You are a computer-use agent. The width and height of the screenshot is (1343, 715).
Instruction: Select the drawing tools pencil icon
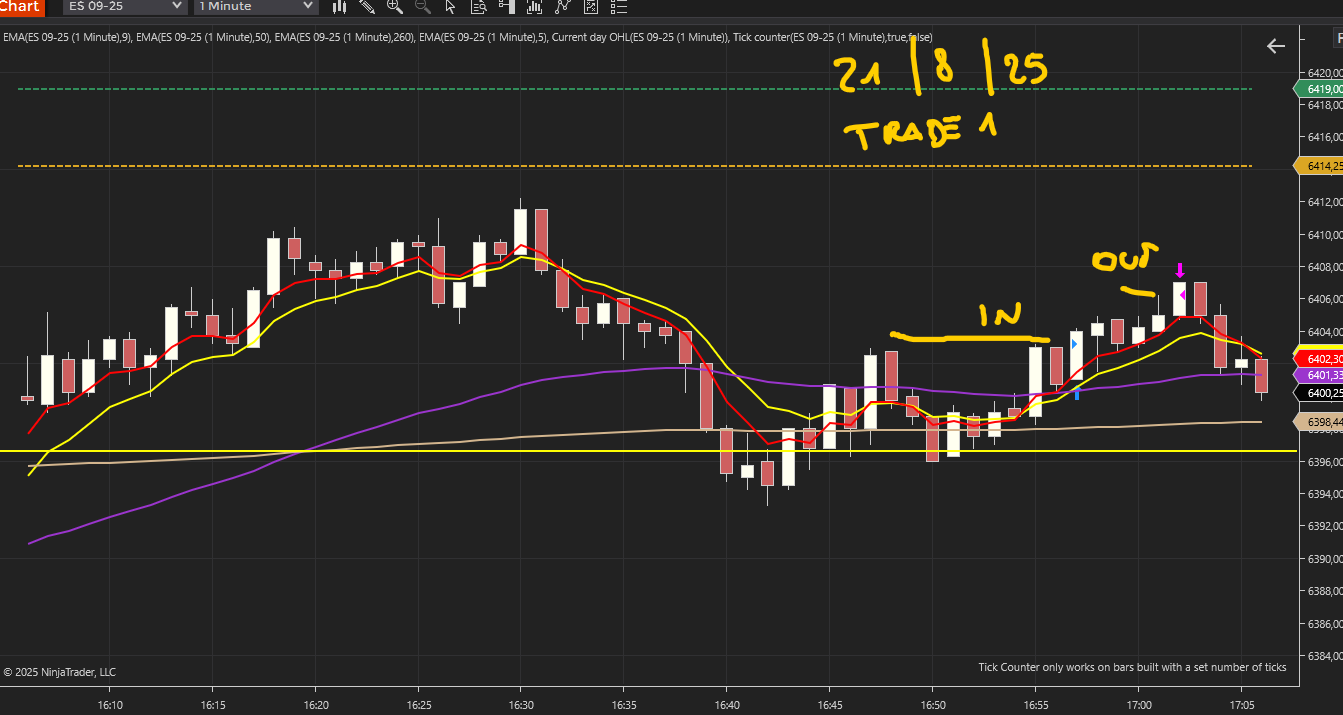(367, 6)
